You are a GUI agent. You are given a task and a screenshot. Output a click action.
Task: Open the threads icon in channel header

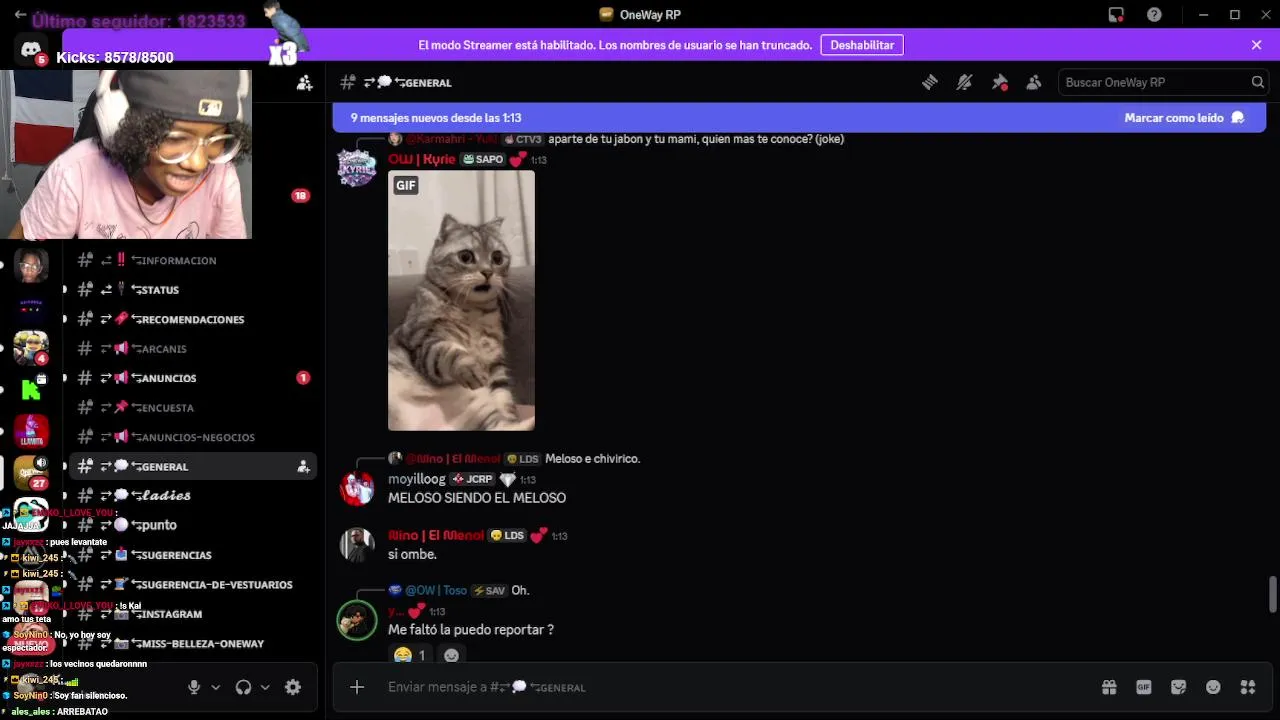930,82
